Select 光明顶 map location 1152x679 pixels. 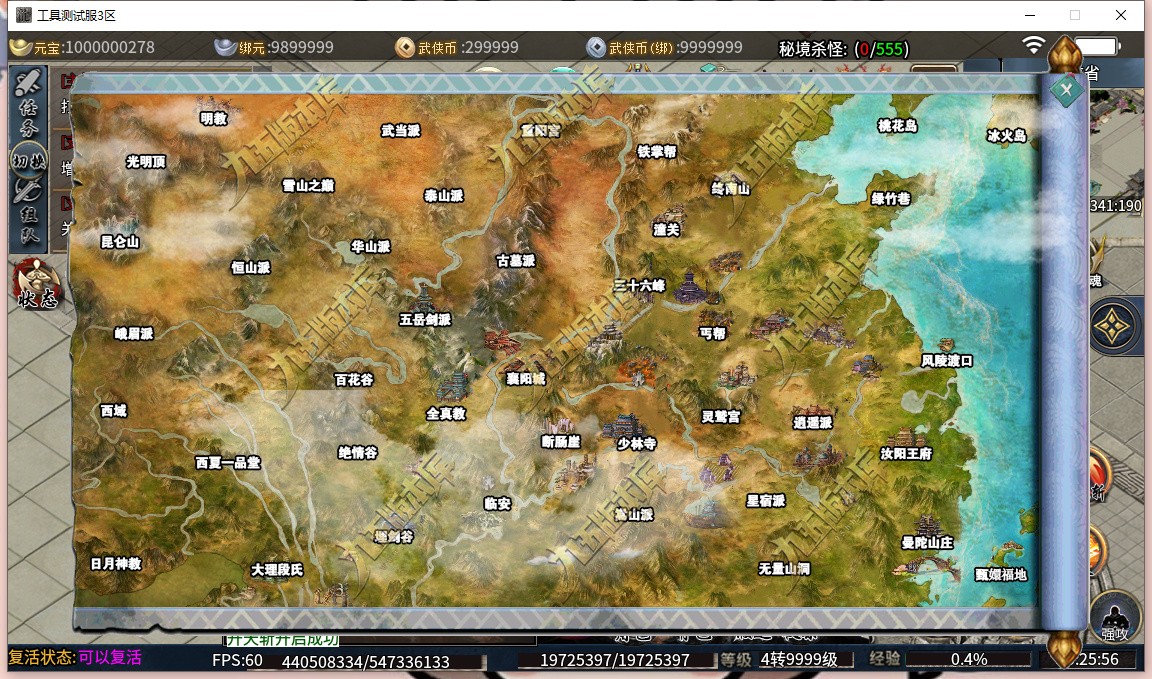click(x=145, y=162)
